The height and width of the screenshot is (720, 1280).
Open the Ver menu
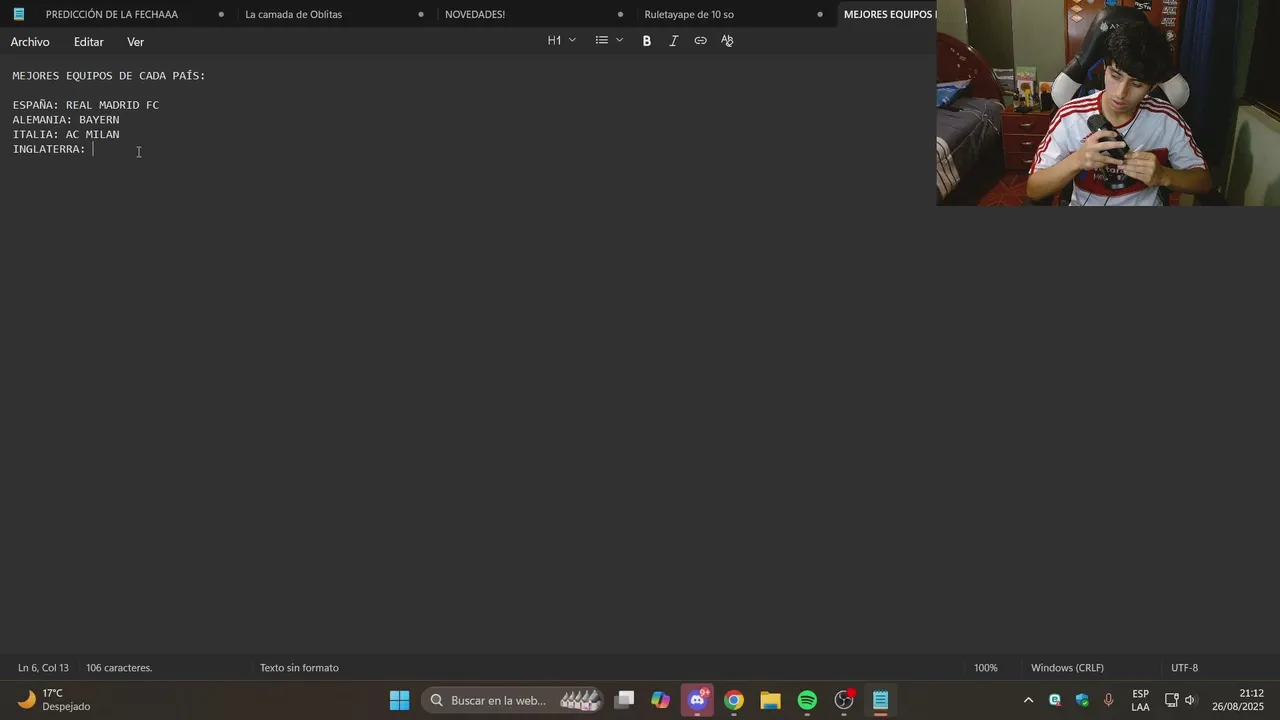click(135, 42)
